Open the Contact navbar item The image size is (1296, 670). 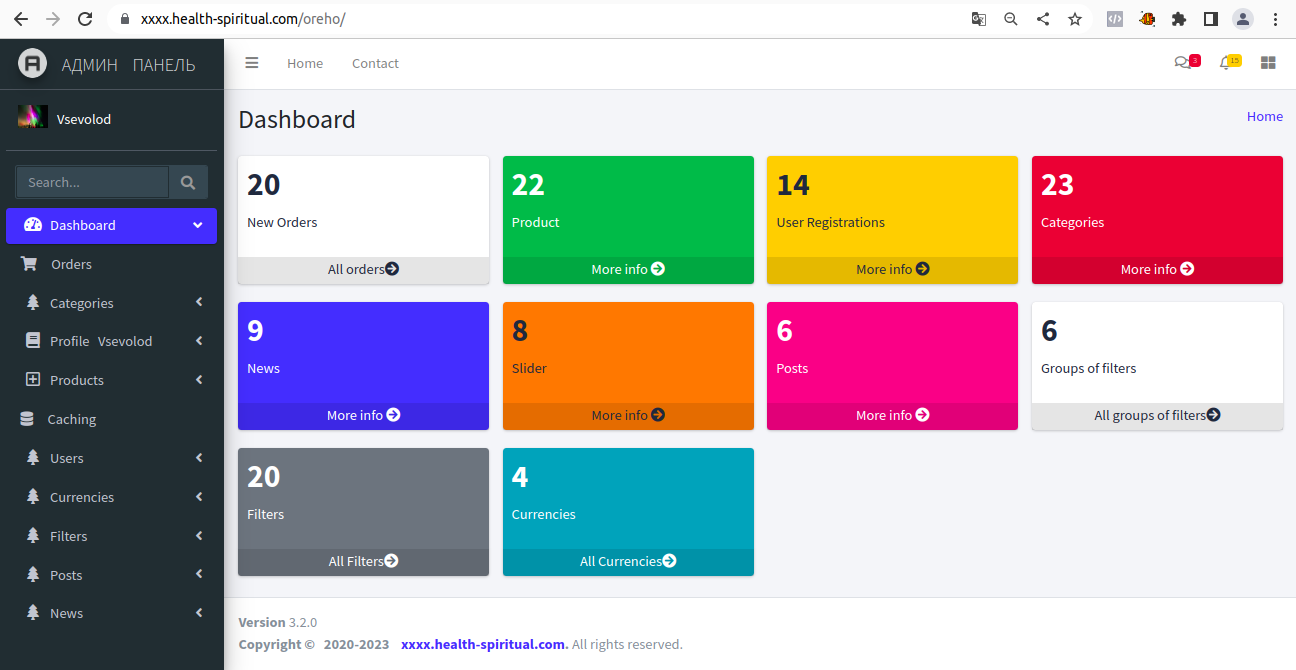(x=375, y=63)
